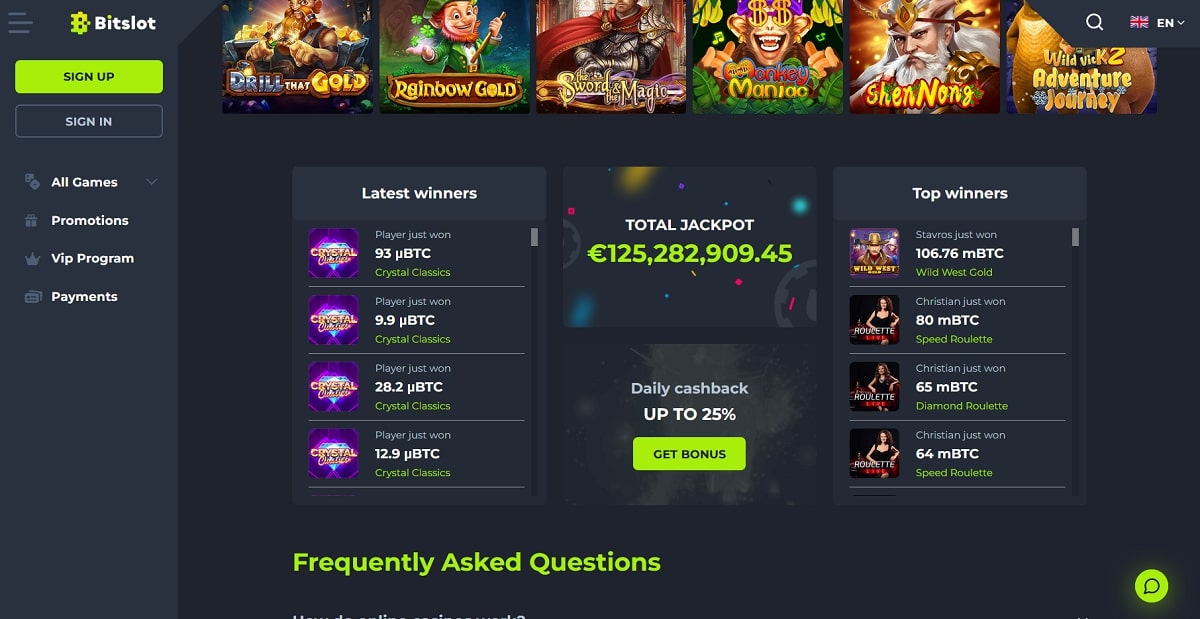This screenshot has height=619, width=1200.
Task: Click the SIGN IN button
Action: (89, 121)
